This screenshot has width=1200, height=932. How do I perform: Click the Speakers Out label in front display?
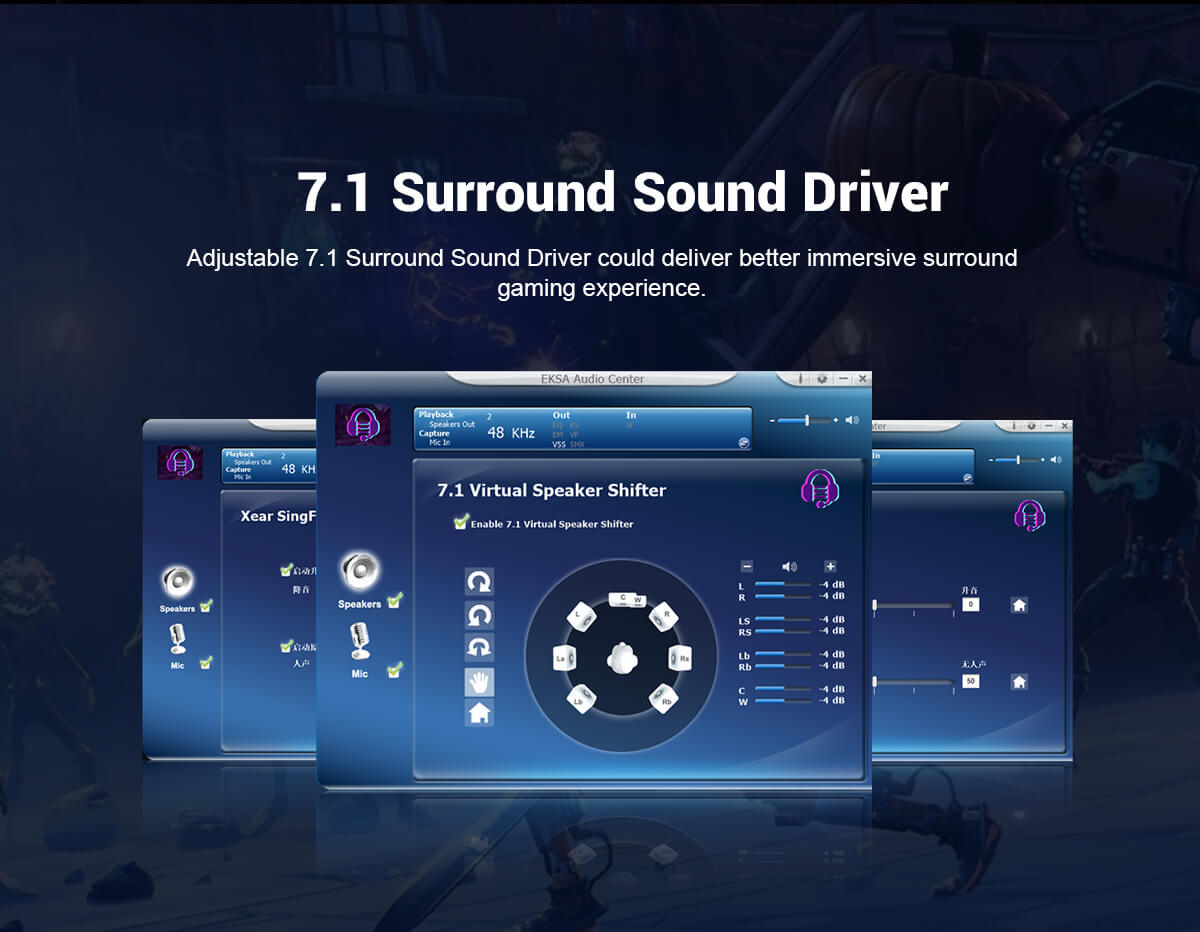(x=452, y=424)
